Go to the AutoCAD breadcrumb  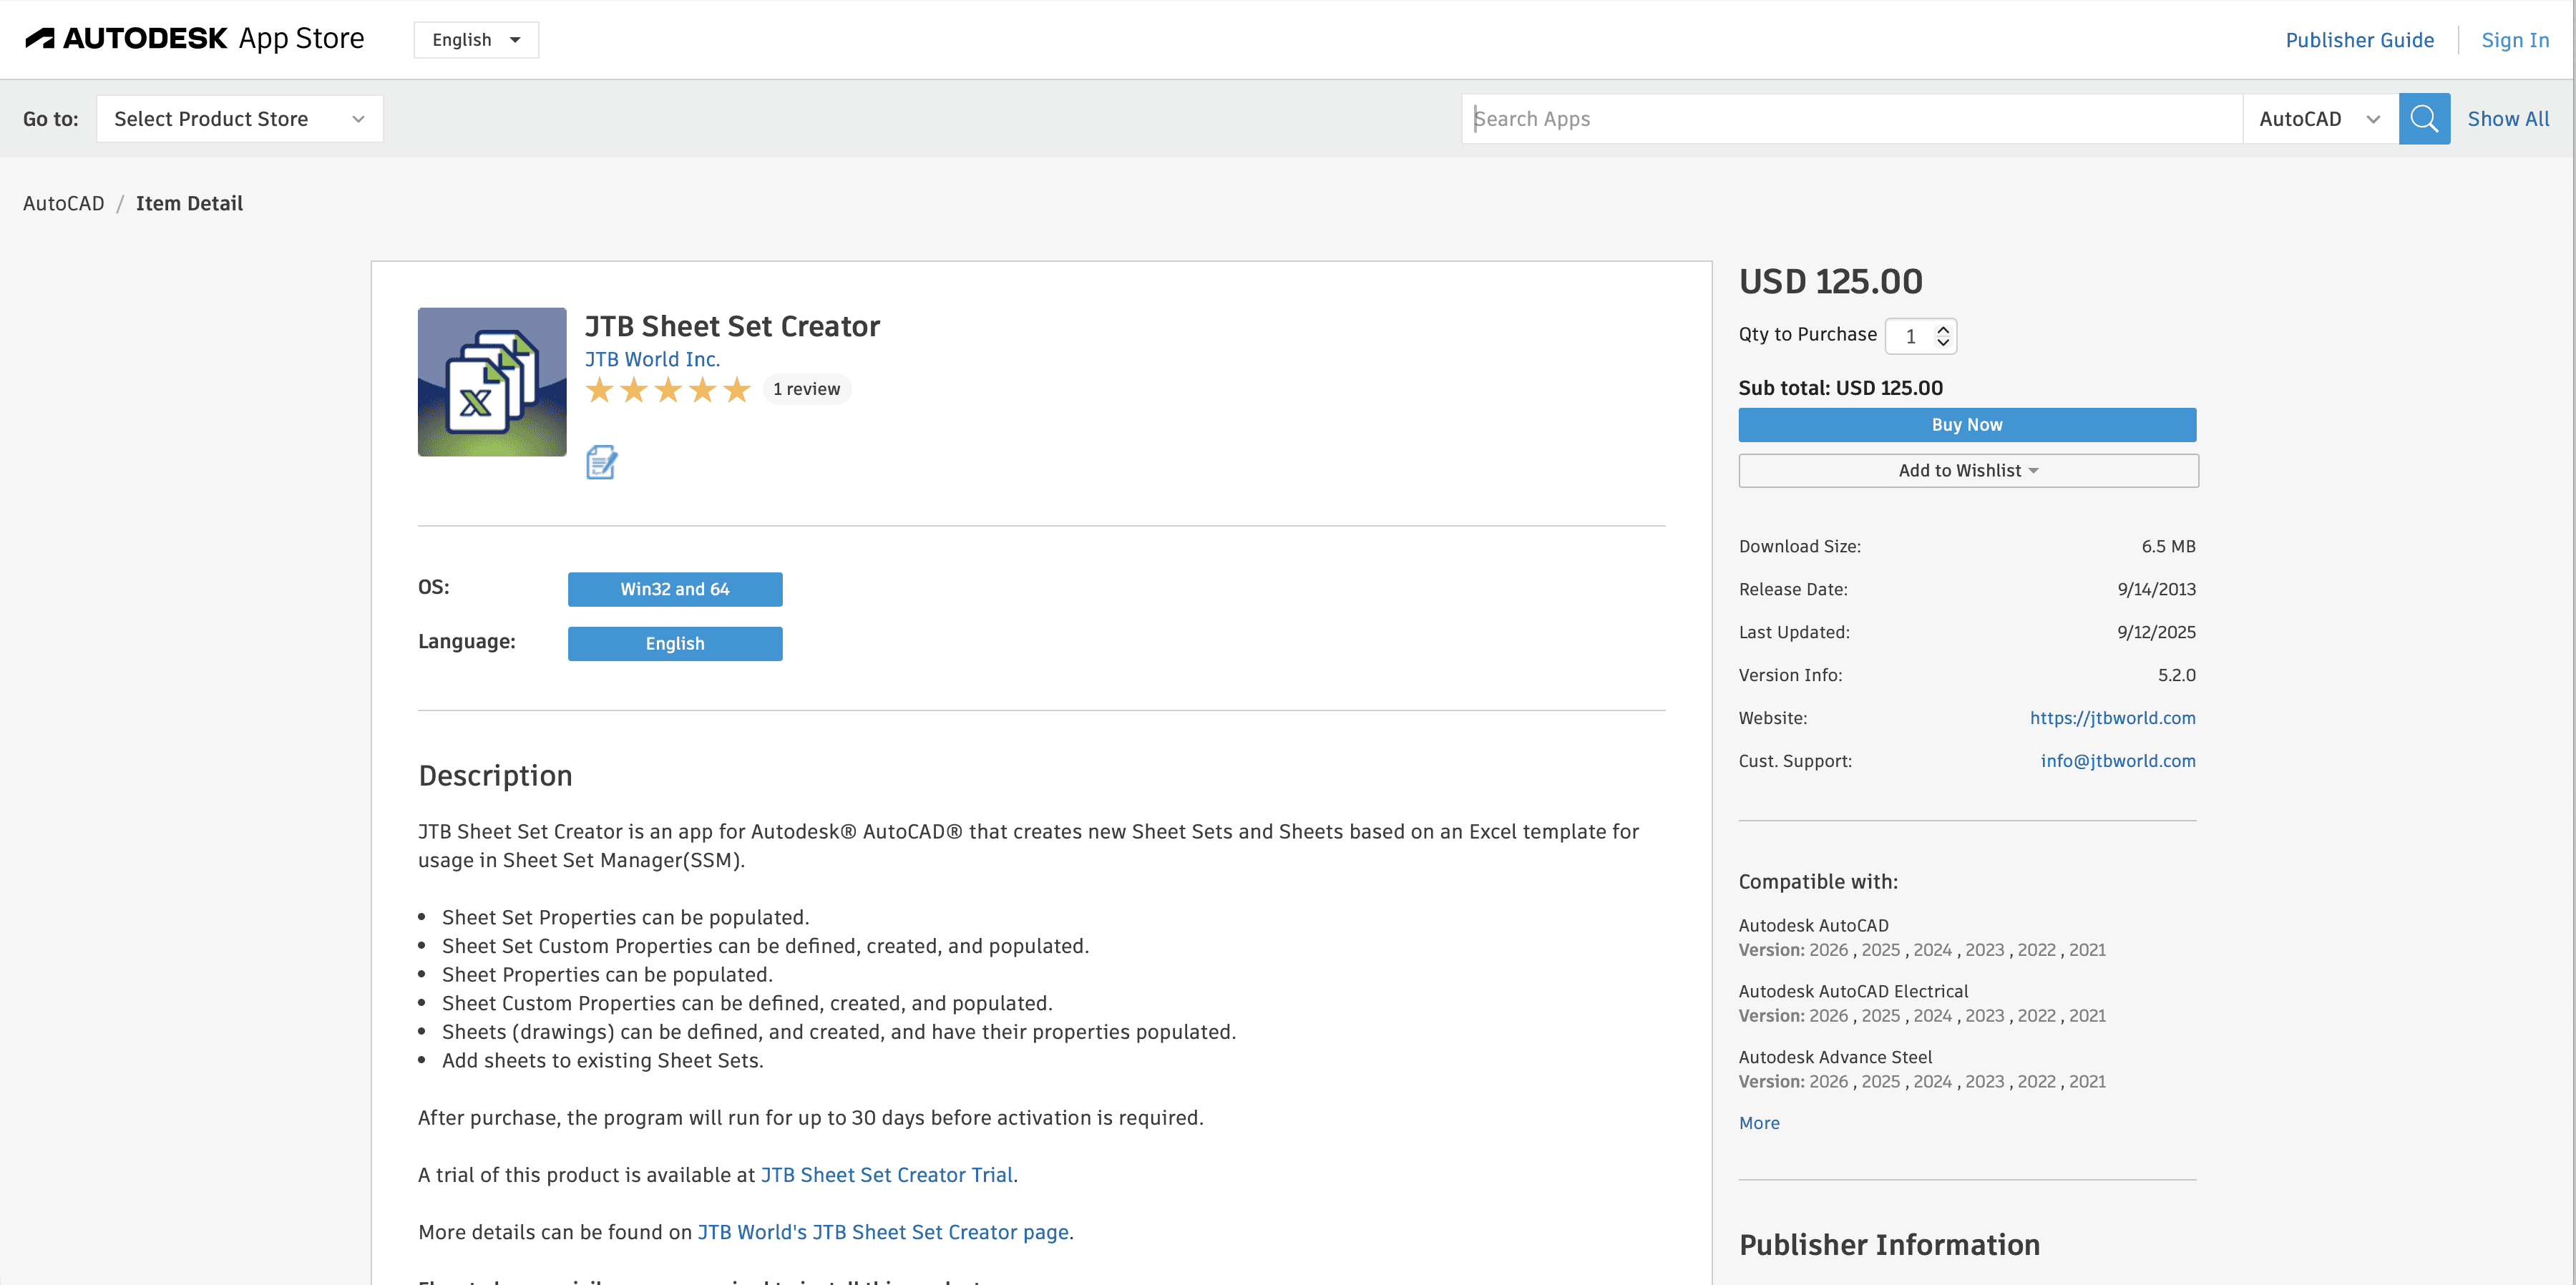(x=64, y=204)
